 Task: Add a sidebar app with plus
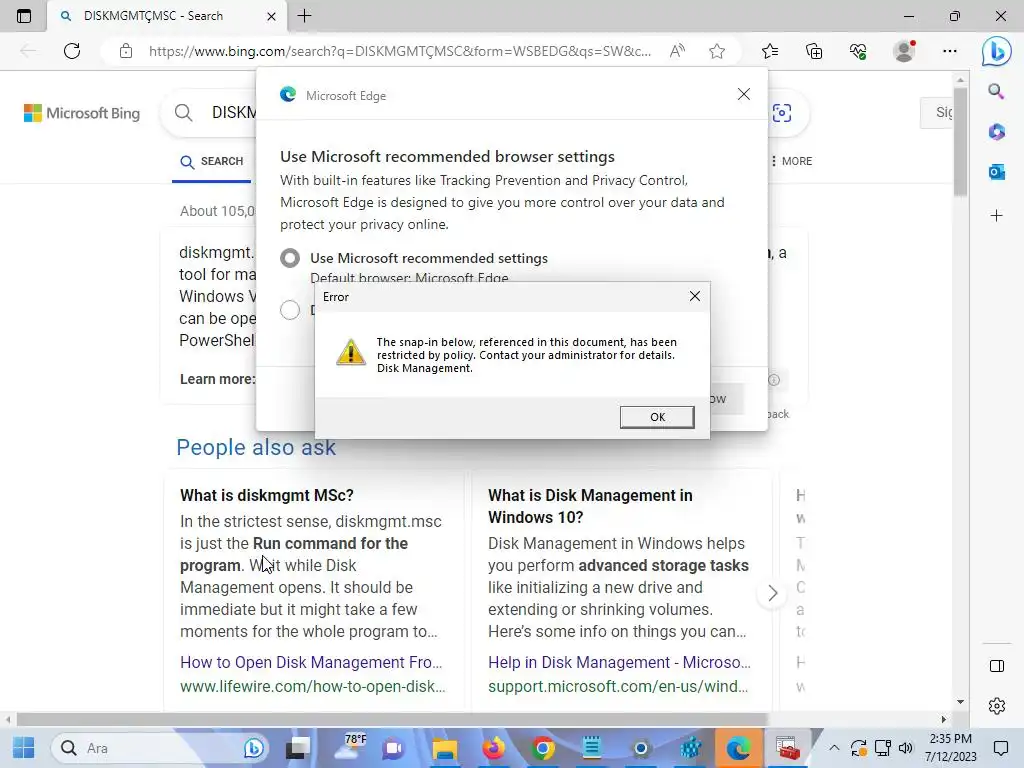(996, 216)
